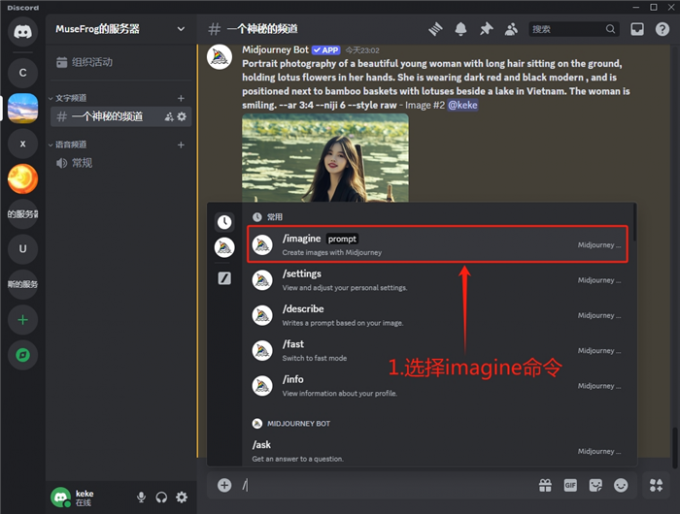Screen dimensions: 680x514
Task: Choose the /imagine prompt command
Action: pyautogui.click(x=437, y=245)
